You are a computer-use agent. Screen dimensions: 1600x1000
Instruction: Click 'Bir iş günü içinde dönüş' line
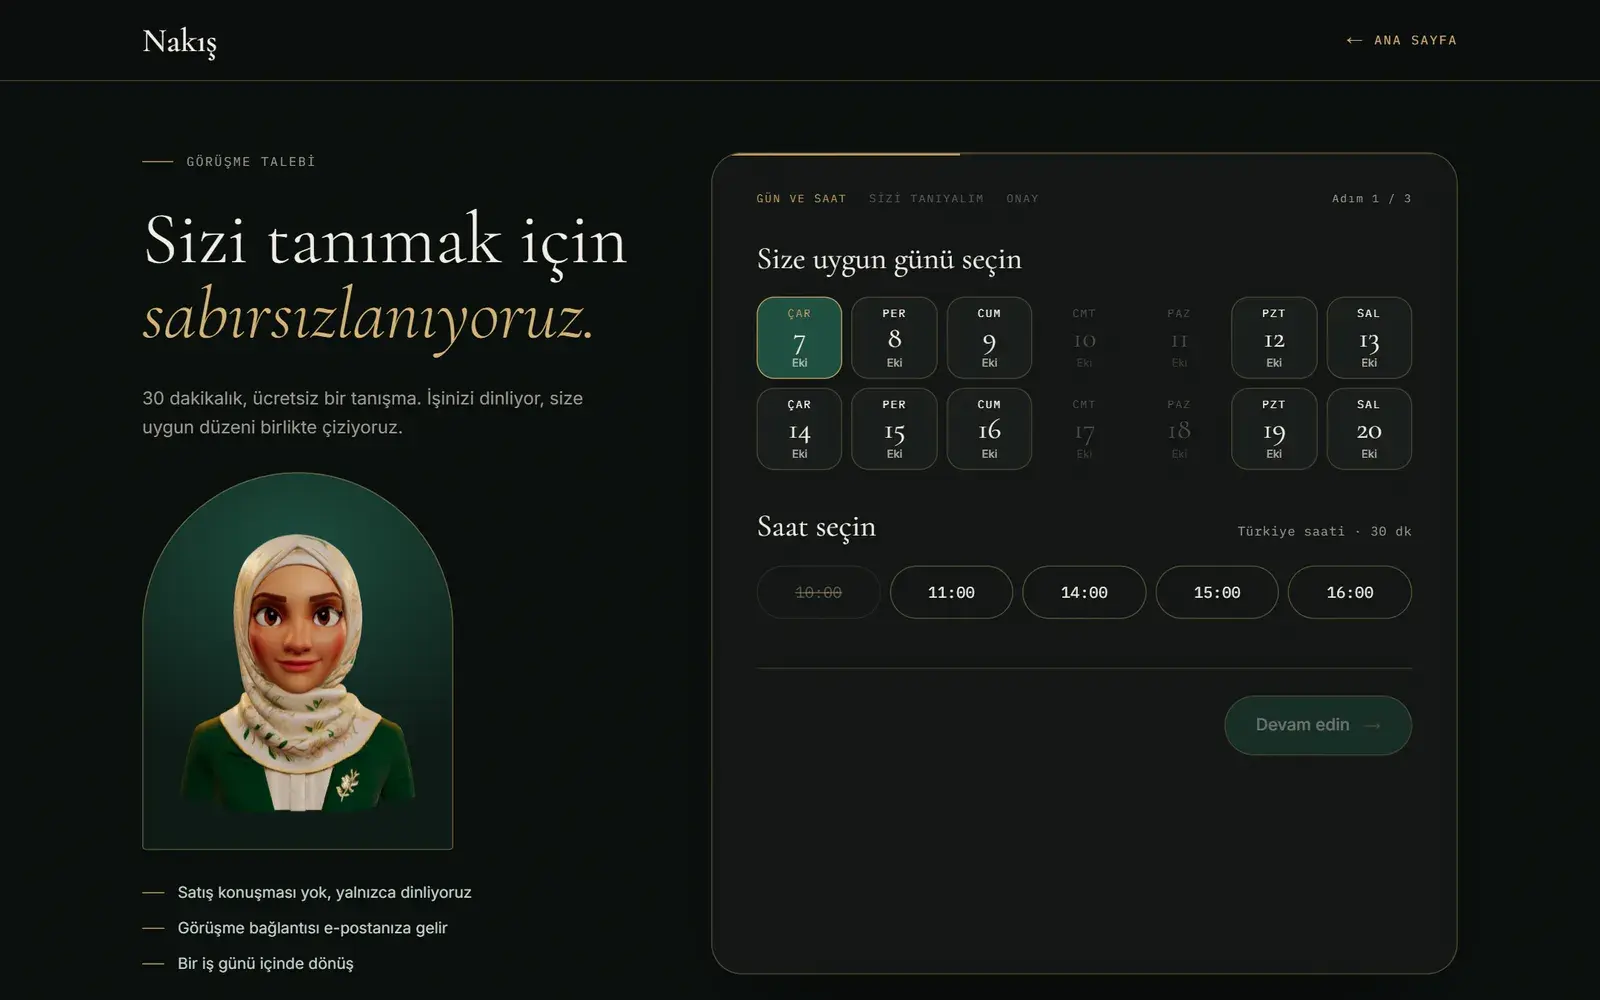pyautogui.click(x=265, y=963)
